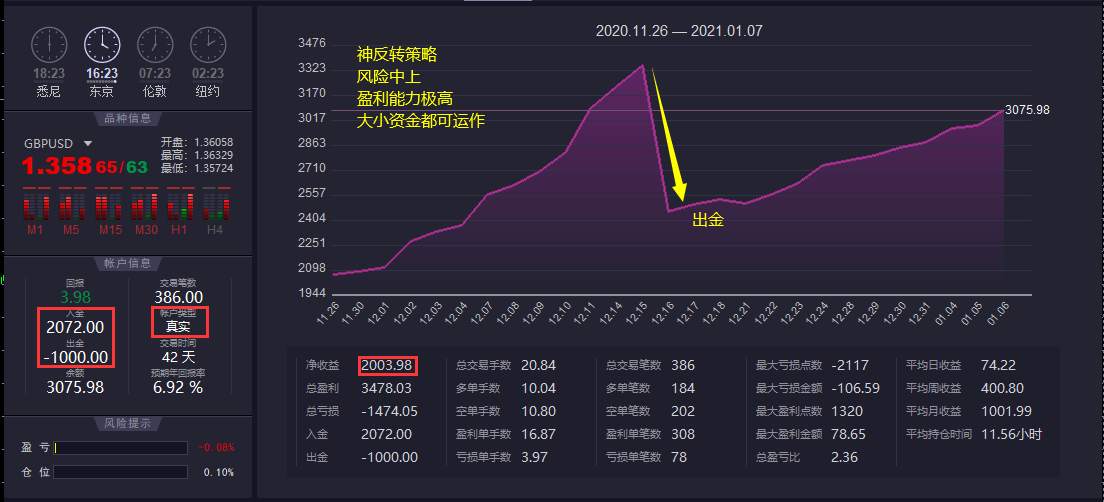Click the 空单手数 value 10.80
1104x502 pixels.
pos(539,411)
